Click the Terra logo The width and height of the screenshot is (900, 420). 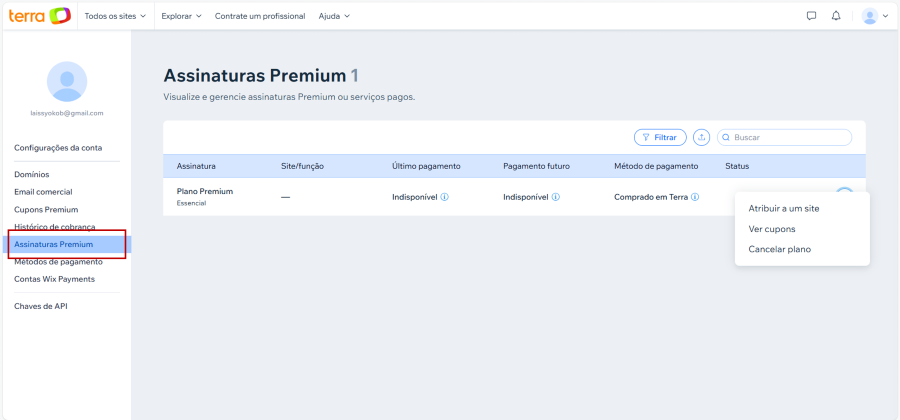click(40, 16)
